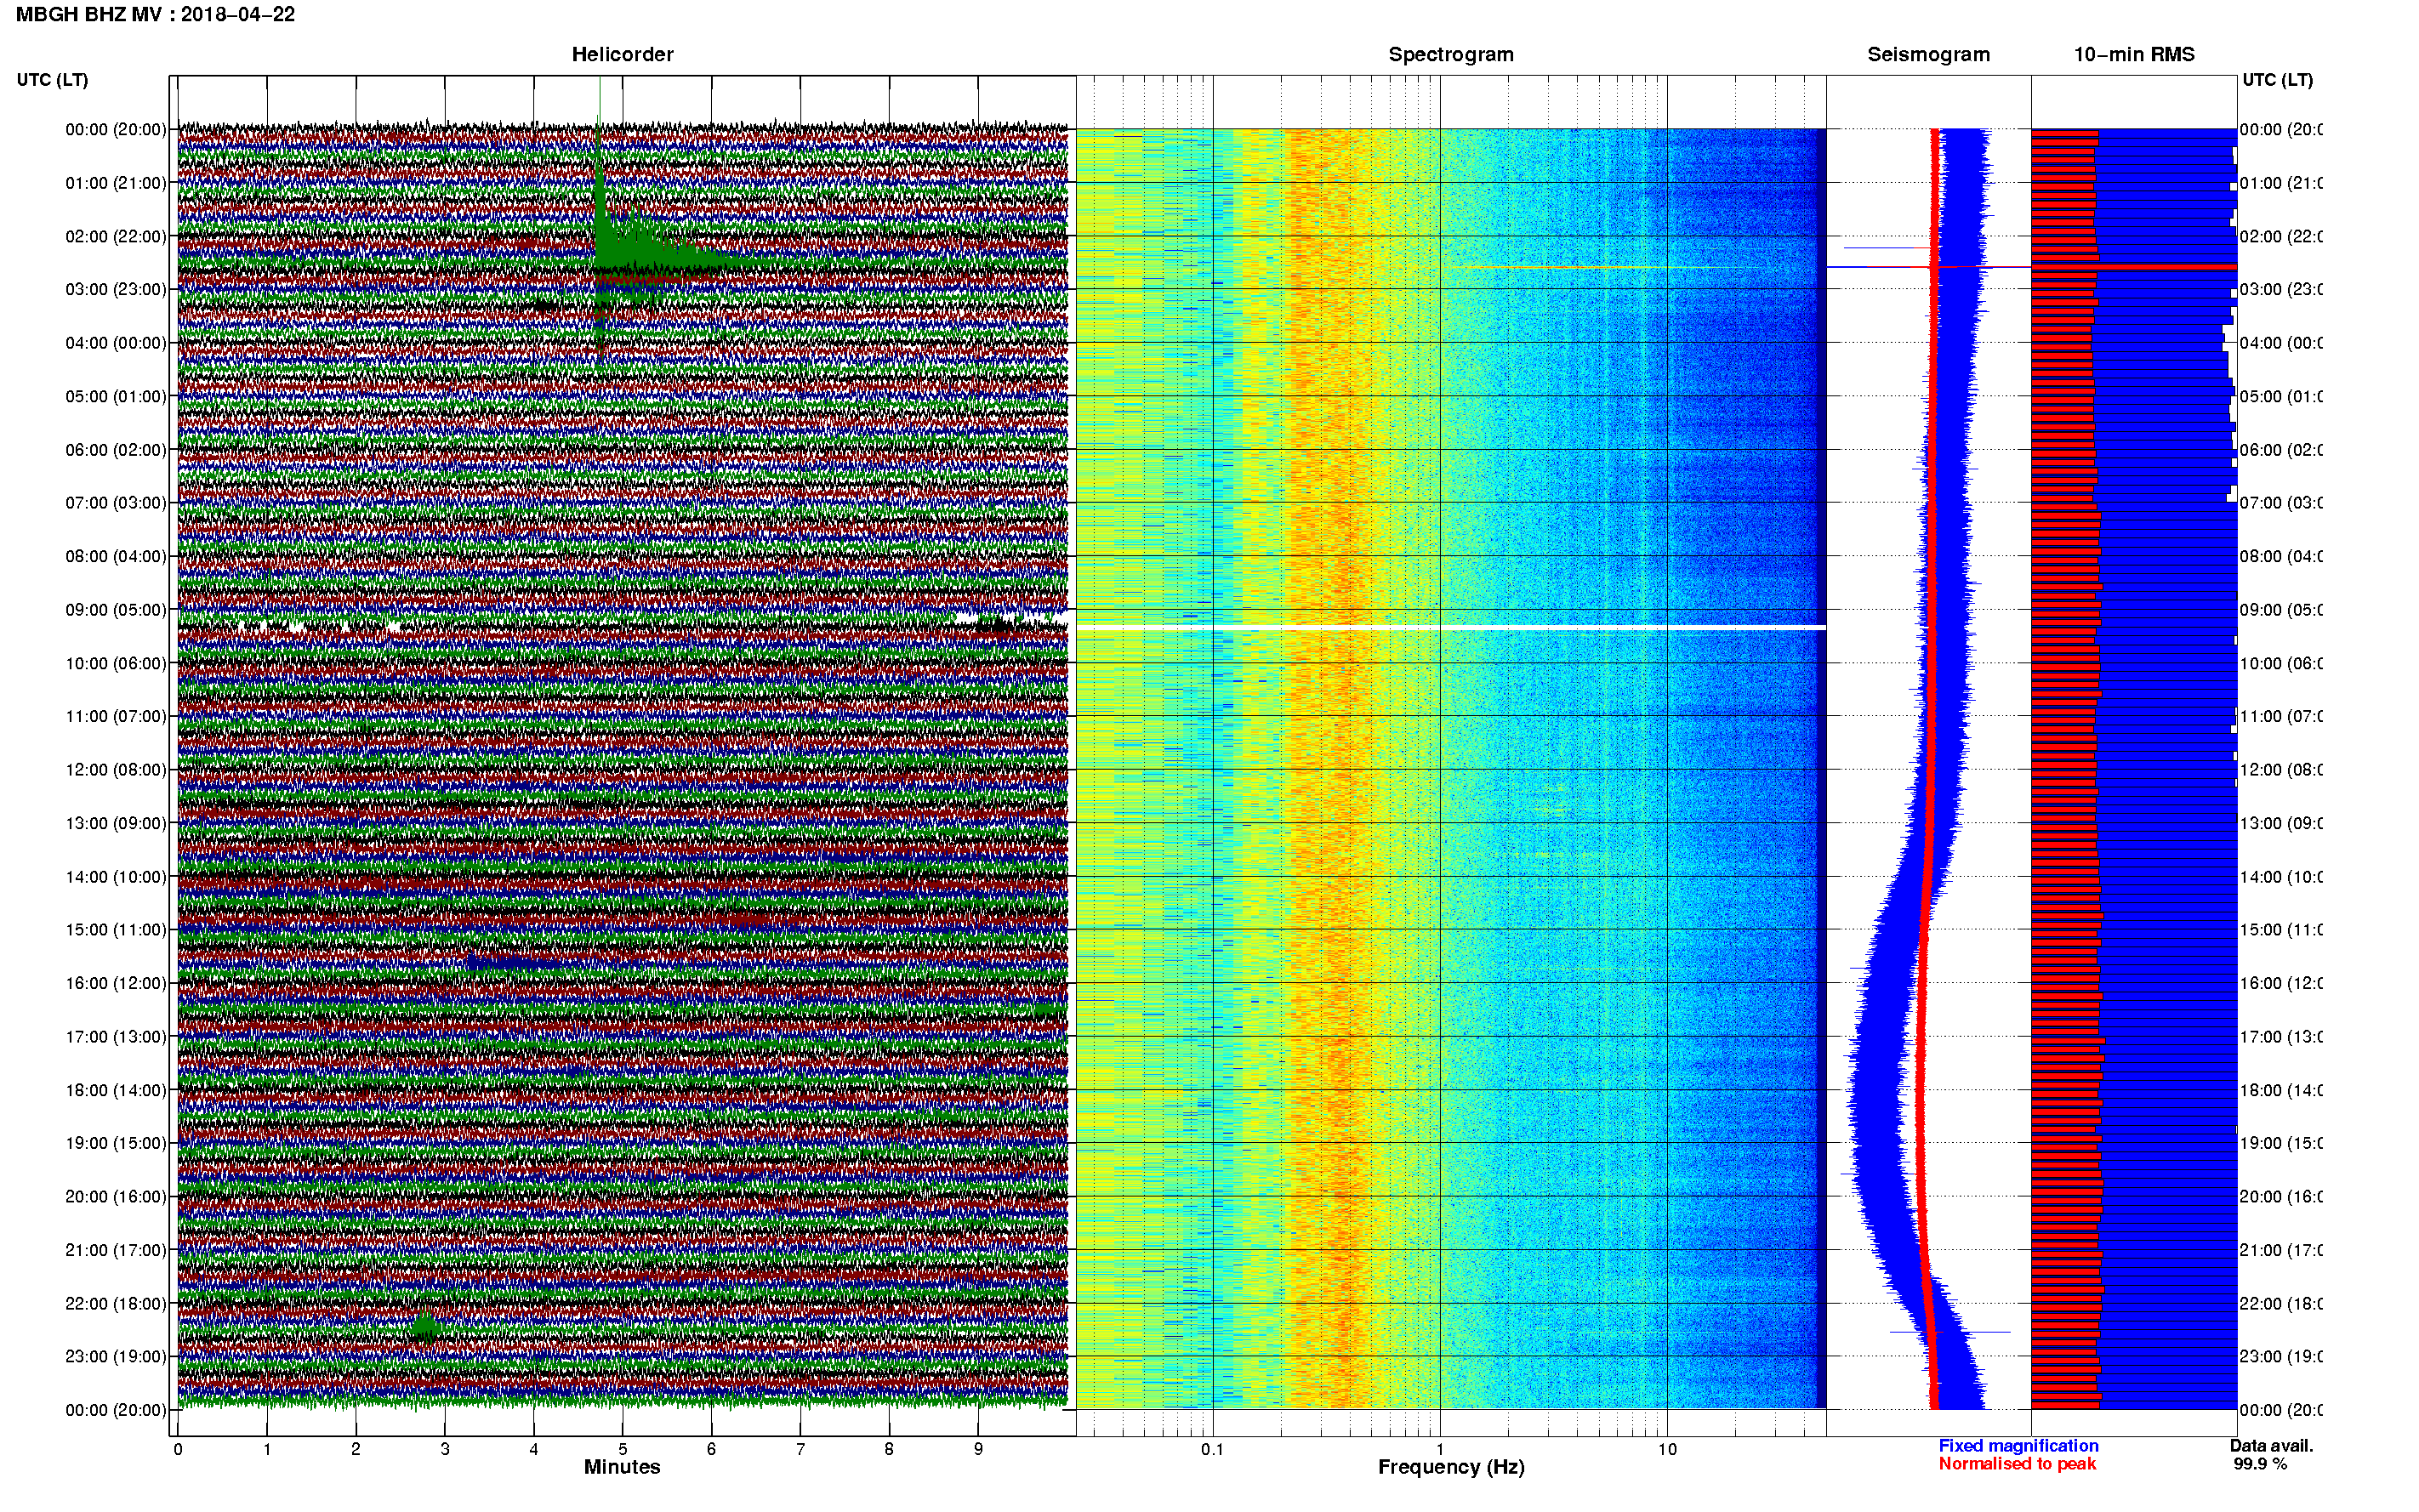This screenshot has height=1512, width=2419.
Task: Click left axis label '18:00 (14:00)'
Action: pos(116,1090)
